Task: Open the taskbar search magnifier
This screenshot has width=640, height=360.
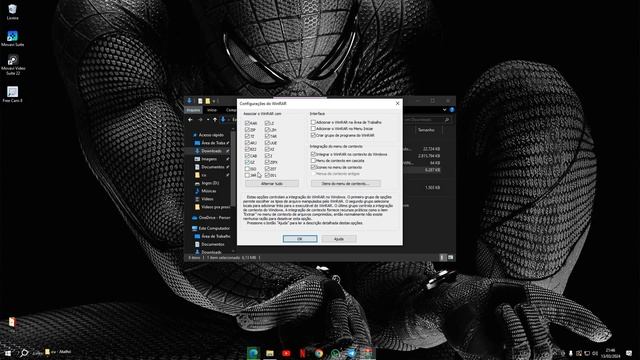Action: point(24,353)
